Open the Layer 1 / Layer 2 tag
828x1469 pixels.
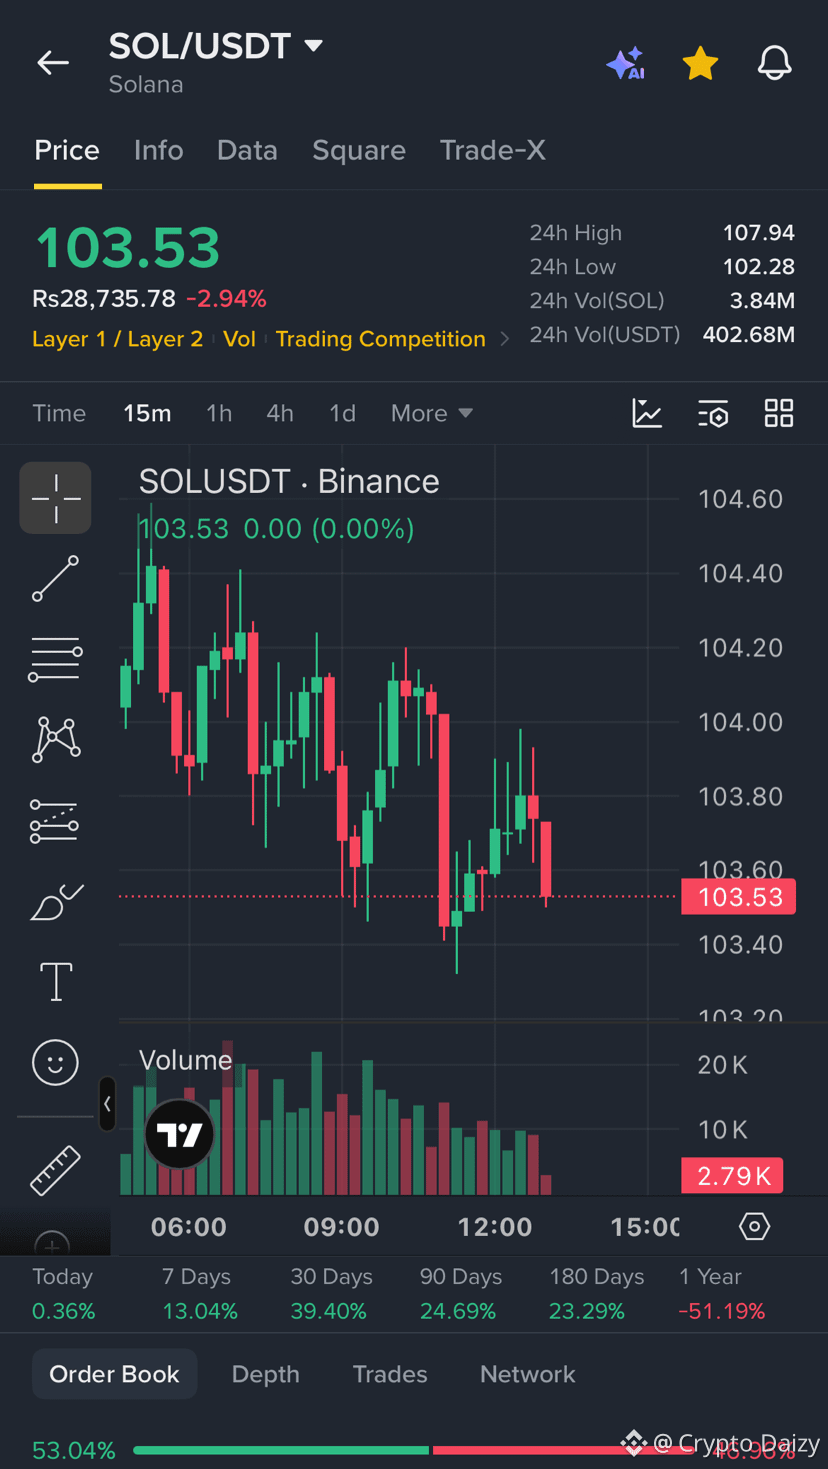click(x=117, y=339)
